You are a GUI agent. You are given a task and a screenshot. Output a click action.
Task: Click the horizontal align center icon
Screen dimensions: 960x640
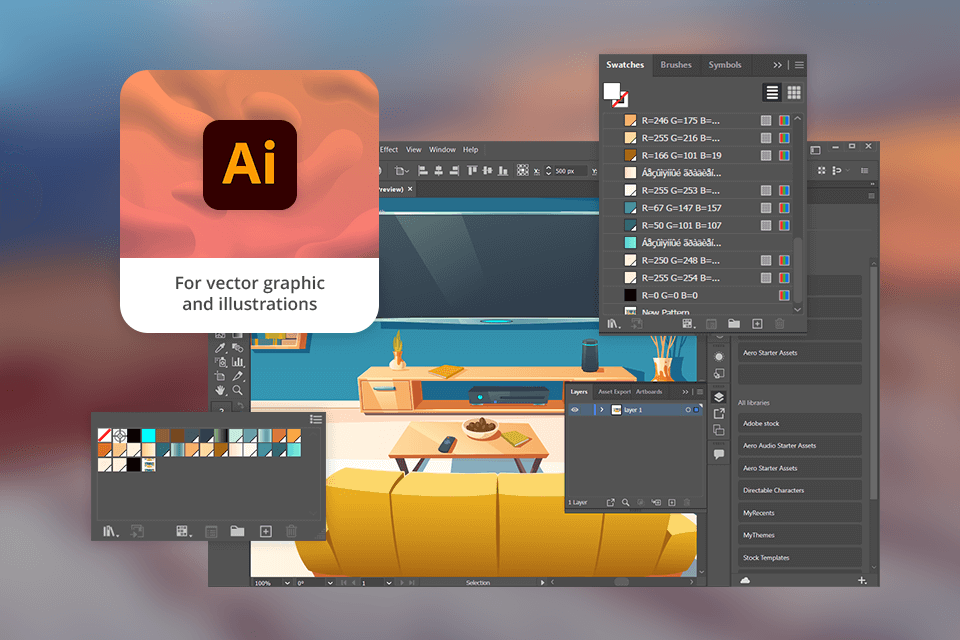438,170
